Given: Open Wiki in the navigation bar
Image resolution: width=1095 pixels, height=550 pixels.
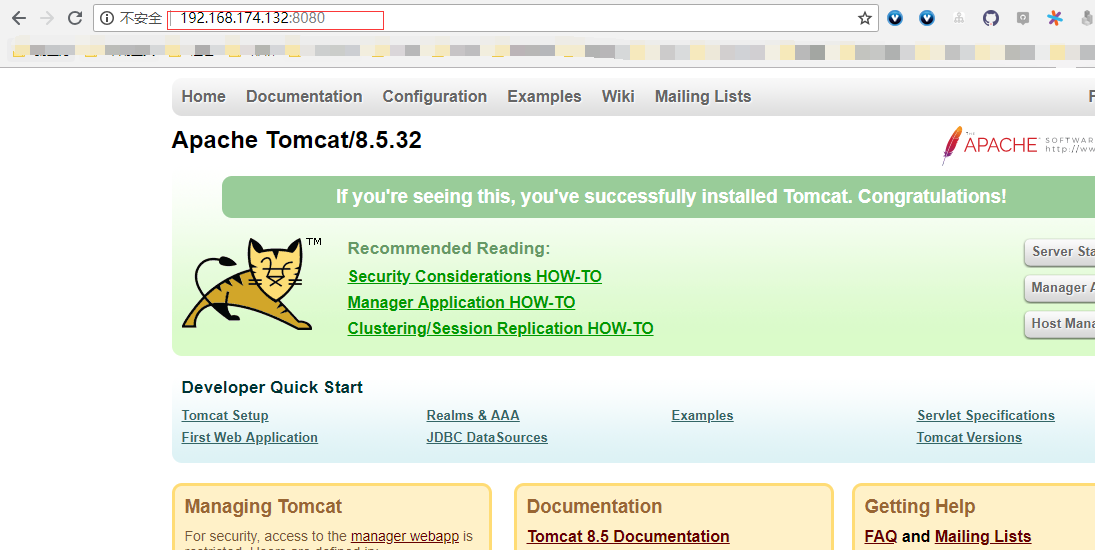Looking at the screenshot, I should (x=618, y=96).
